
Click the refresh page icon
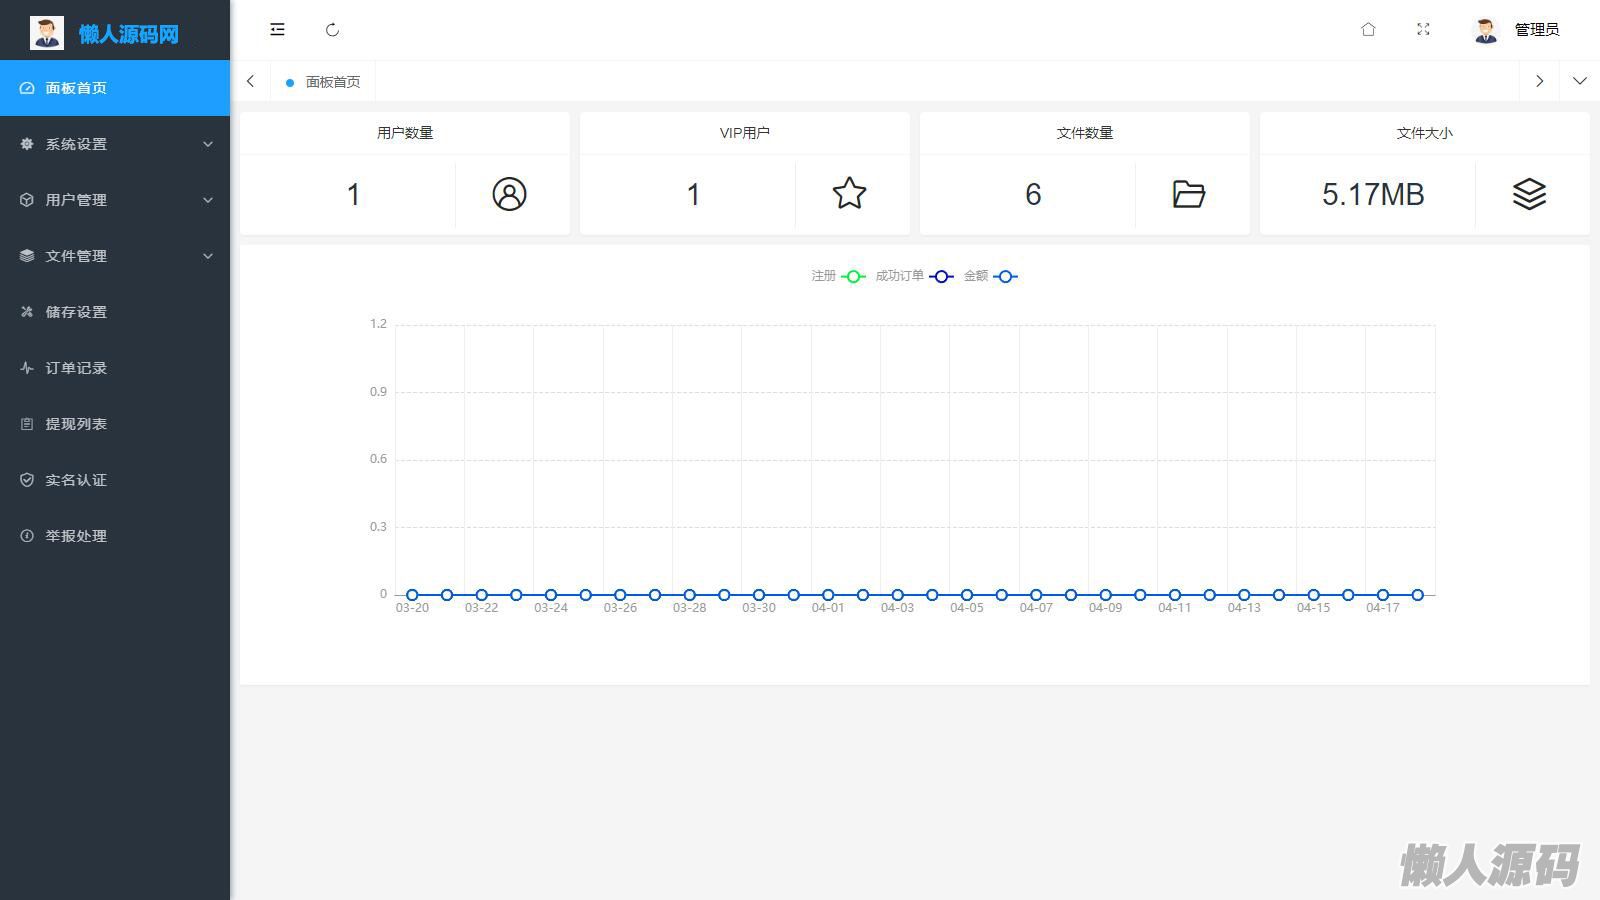click(333, 30)
